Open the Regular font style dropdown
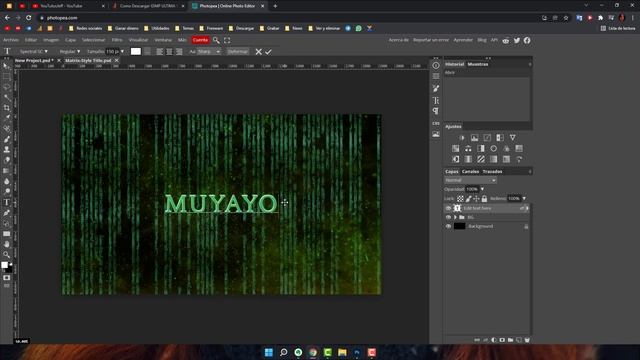This screenshot has height=360, width=640. 69,51
